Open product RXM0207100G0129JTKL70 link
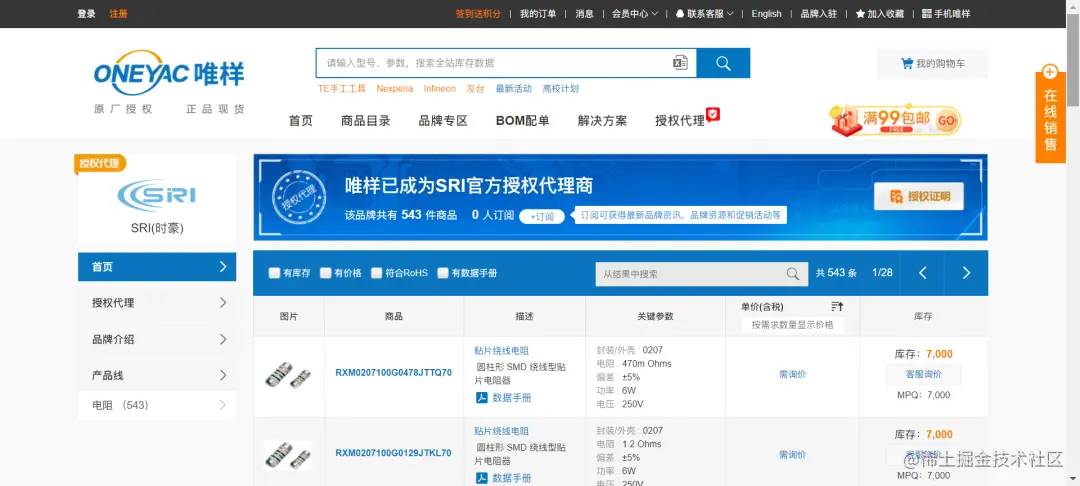This screenshot has height=486, width=1080. [393, 453]
